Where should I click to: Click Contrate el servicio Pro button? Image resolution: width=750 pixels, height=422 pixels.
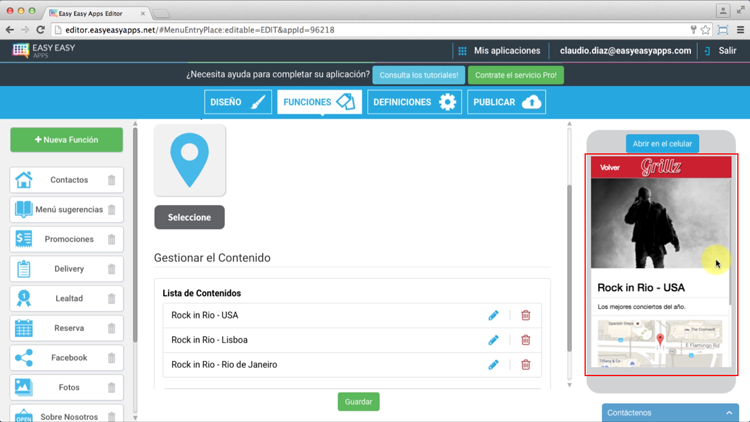516,75
